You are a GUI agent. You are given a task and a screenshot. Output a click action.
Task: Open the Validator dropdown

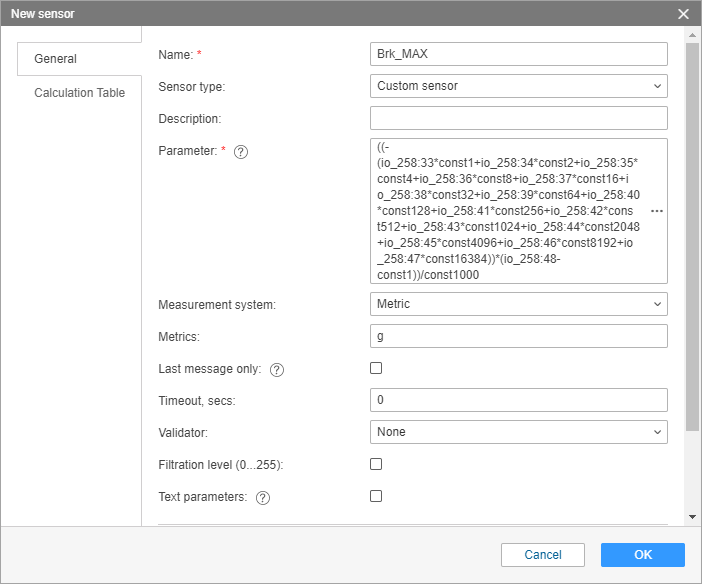click(x=518, y=432)
